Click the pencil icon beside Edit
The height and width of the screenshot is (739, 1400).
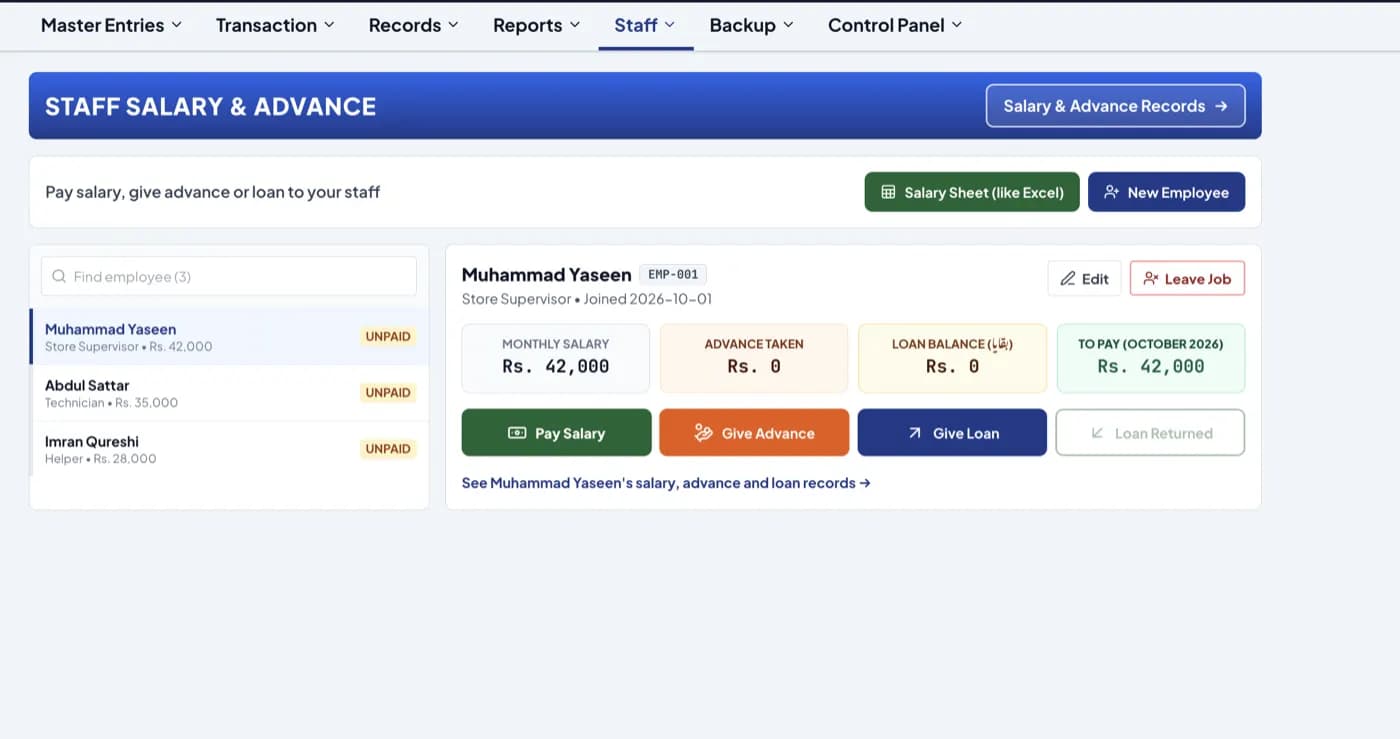pyautogui.click(x=1068, y=278)
